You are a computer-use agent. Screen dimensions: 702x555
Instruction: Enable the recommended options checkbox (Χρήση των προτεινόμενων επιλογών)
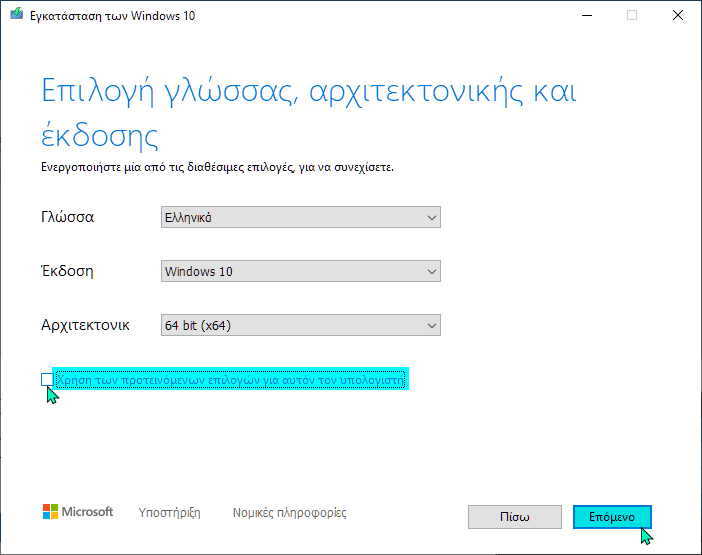click(47, 380)
